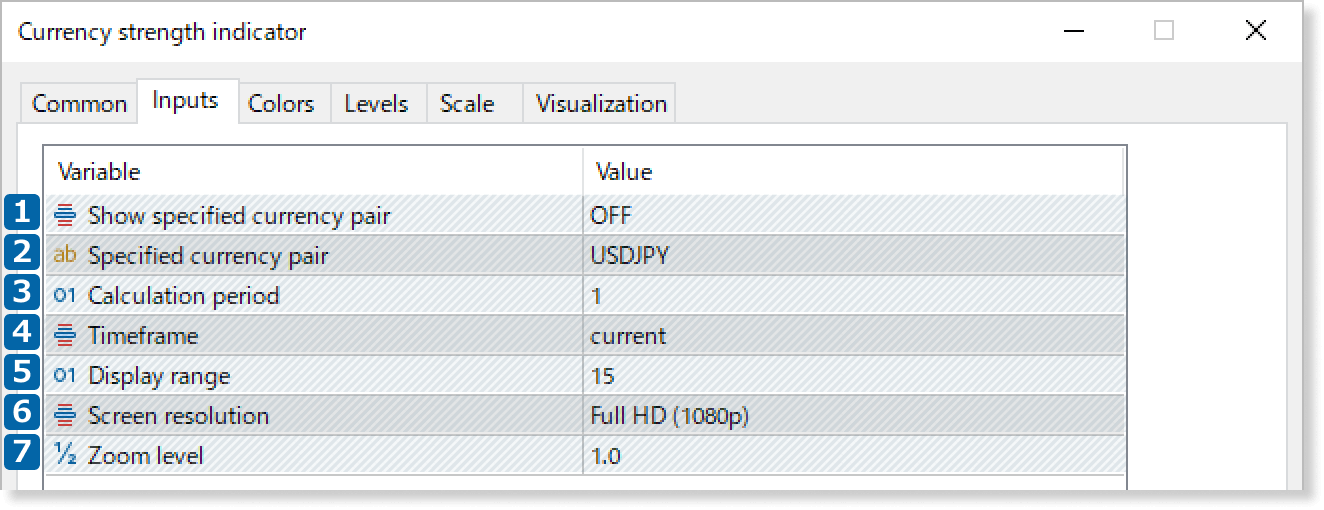1324x510 pixels.
Task: Select the 'Timeframe' row label
Action: point(143,335)
